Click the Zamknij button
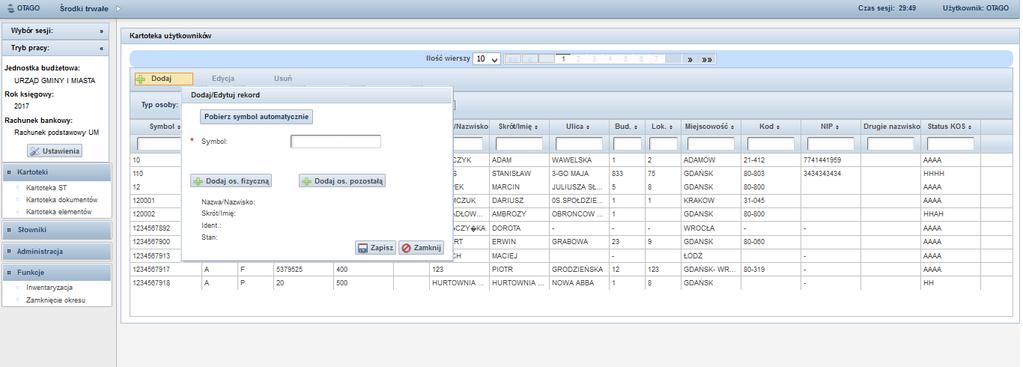This screenshot has width=1023, height=367. click(421, 248)
